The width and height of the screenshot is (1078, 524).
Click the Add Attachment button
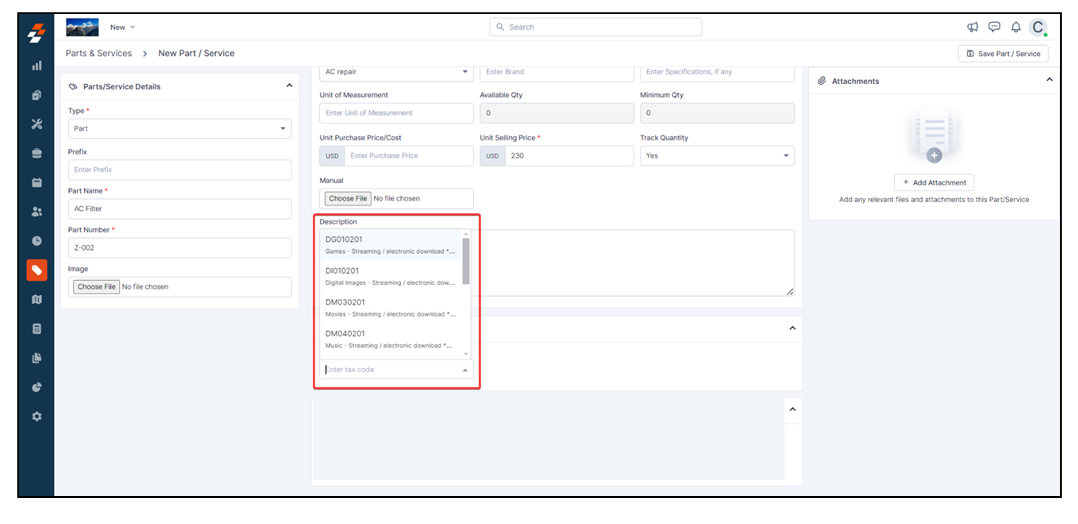pyautogui.click(x=934, y=183)
